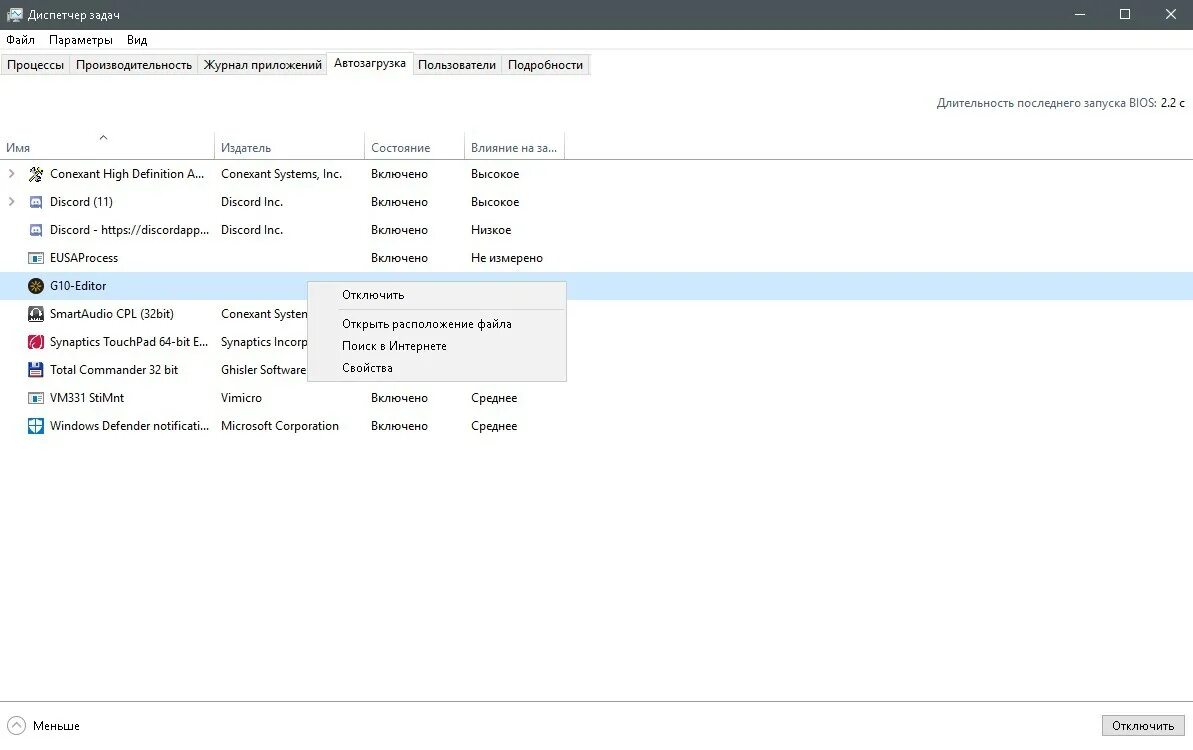Click the Высокое impact for Discord (11)

[x=495, y=202]
